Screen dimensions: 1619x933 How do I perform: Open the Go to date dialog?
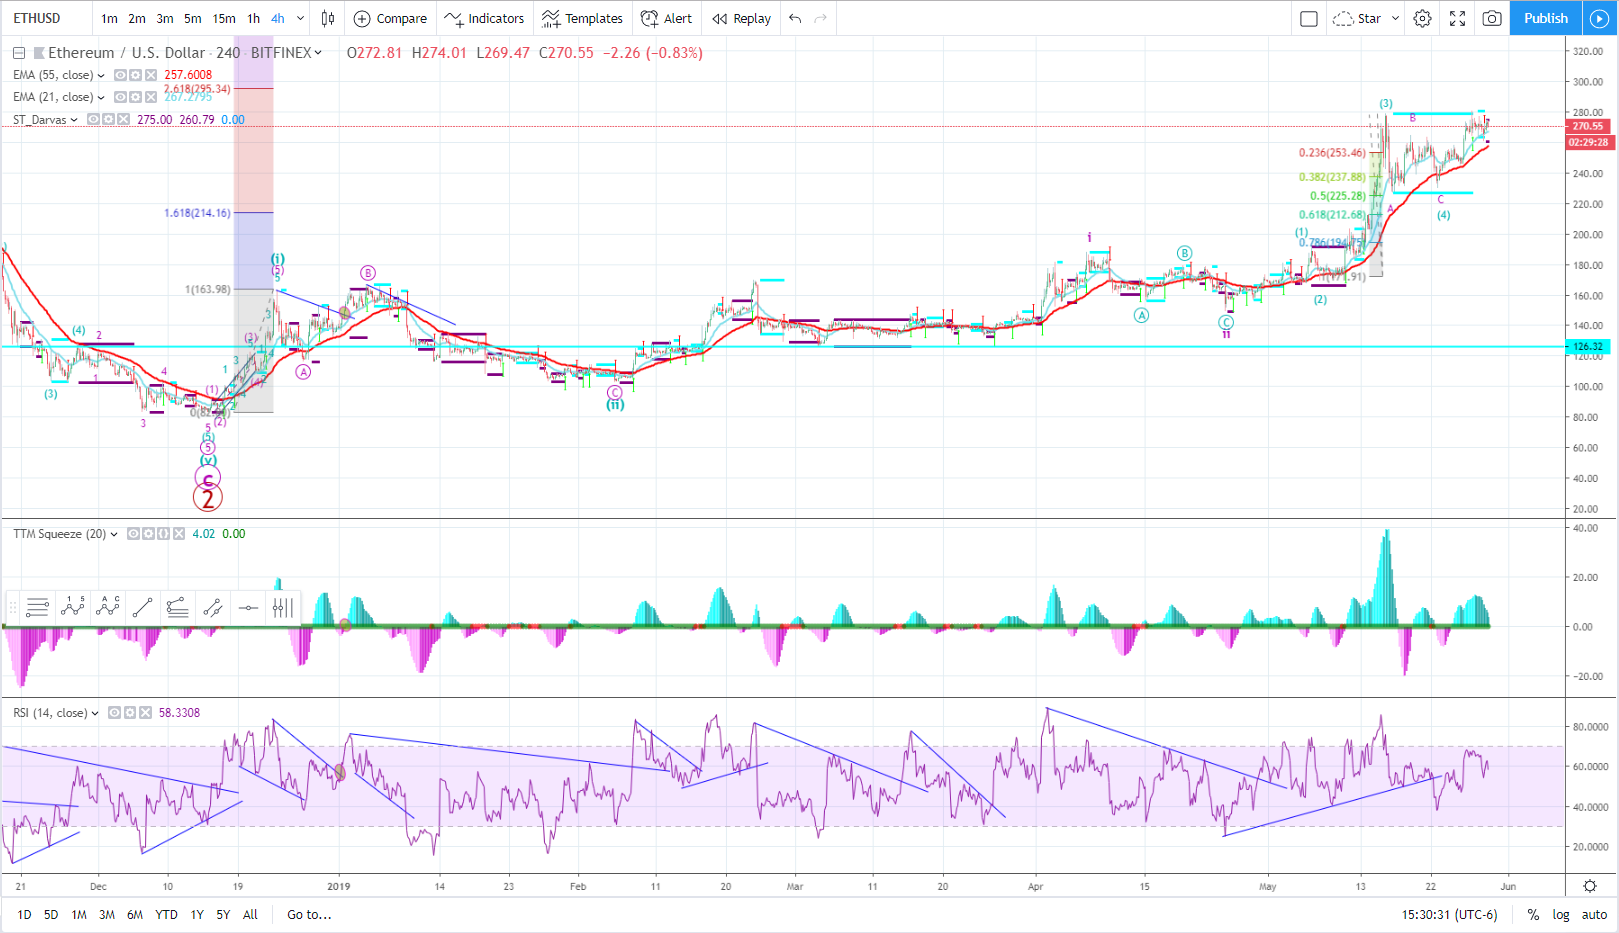(x=309, y=914)
